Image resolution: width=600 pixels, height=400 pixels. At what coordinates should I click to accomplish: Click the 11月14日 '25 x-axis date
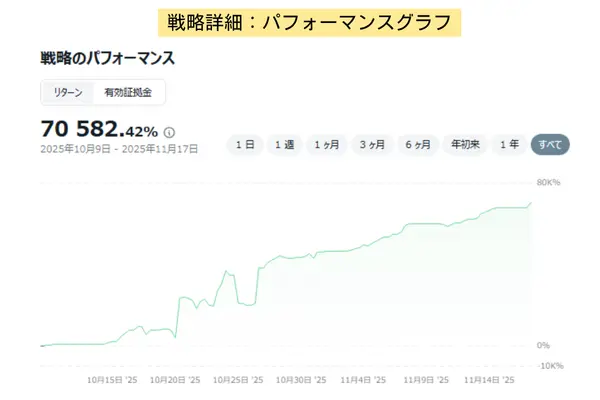(489, 380)
